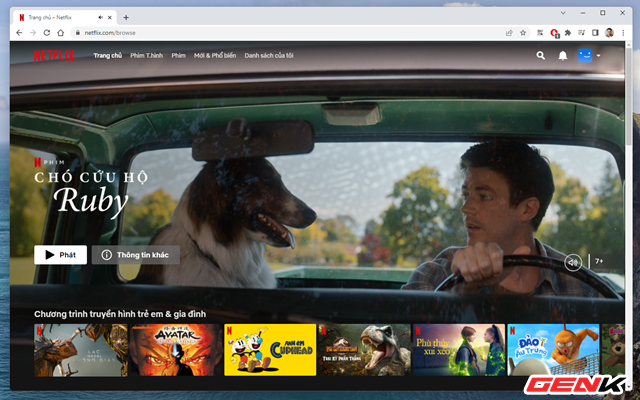Image resolution: width=640 pixels, height=400 pixels.
Task: Close the Netflix tab
Action: tap(110, 18)
